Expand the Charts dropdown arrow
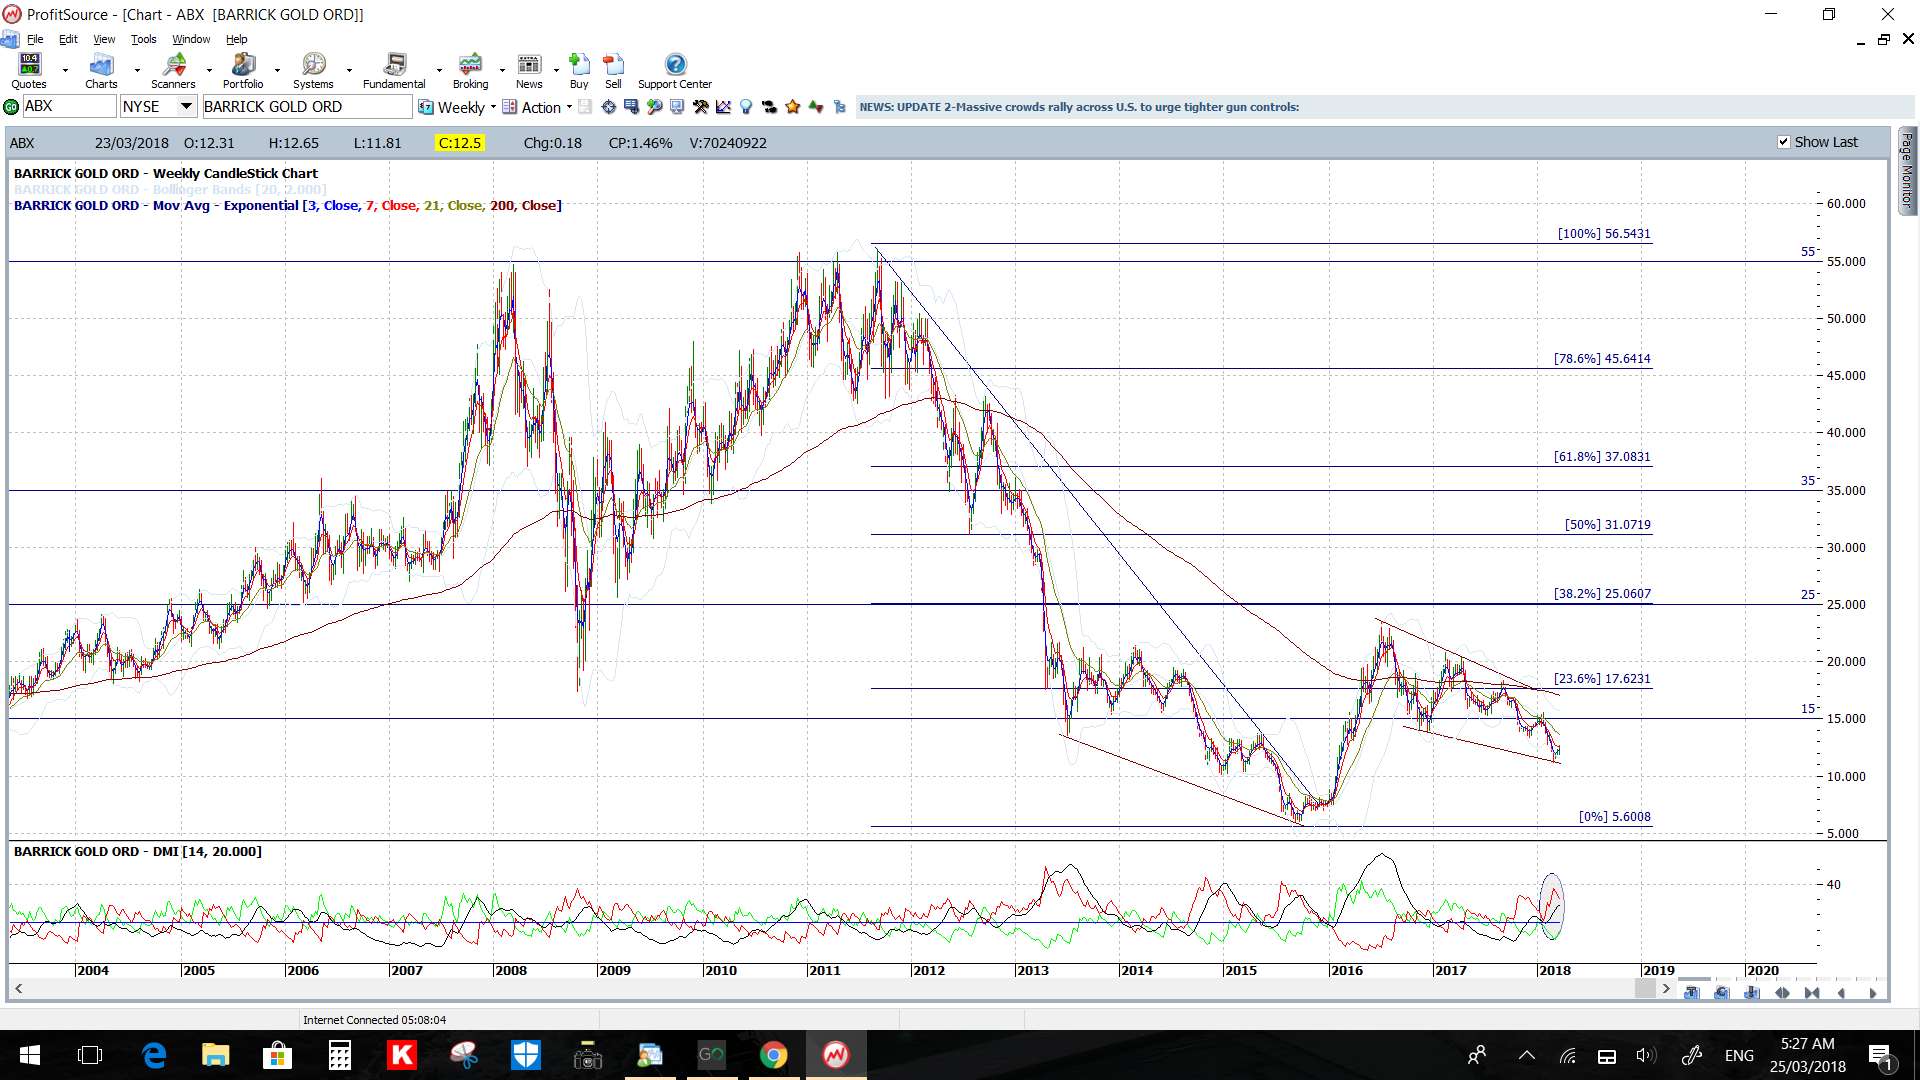Screen dimensions: 1920x1080 (x=137, y=70)
